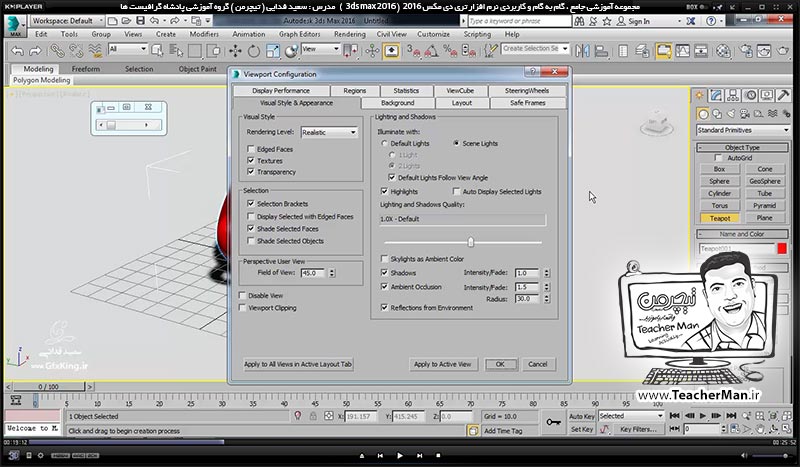This screenshot has height=467, width=800.
Task: Toggle the Ambient Occlusion checkbox
Action: [x=384, y=287]
